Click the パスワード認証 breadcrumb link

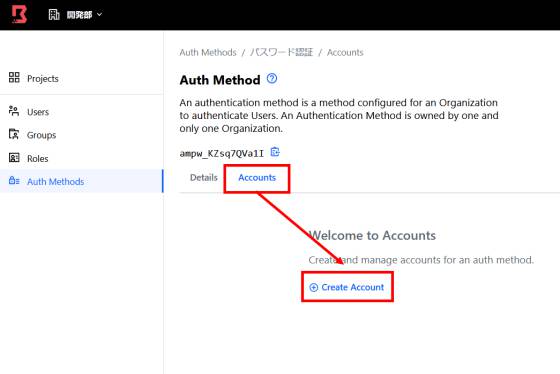point(281,52)
